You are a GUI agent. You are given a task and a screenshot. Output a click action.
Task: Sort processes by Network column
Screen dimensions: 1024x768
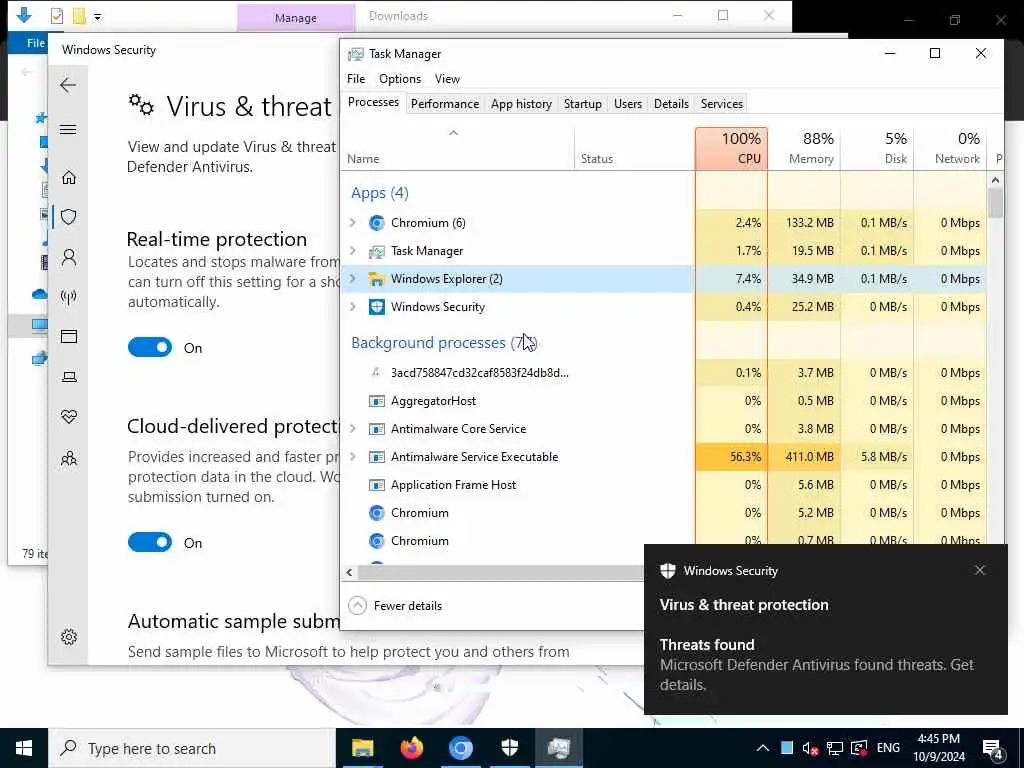(x=950, y=149)
